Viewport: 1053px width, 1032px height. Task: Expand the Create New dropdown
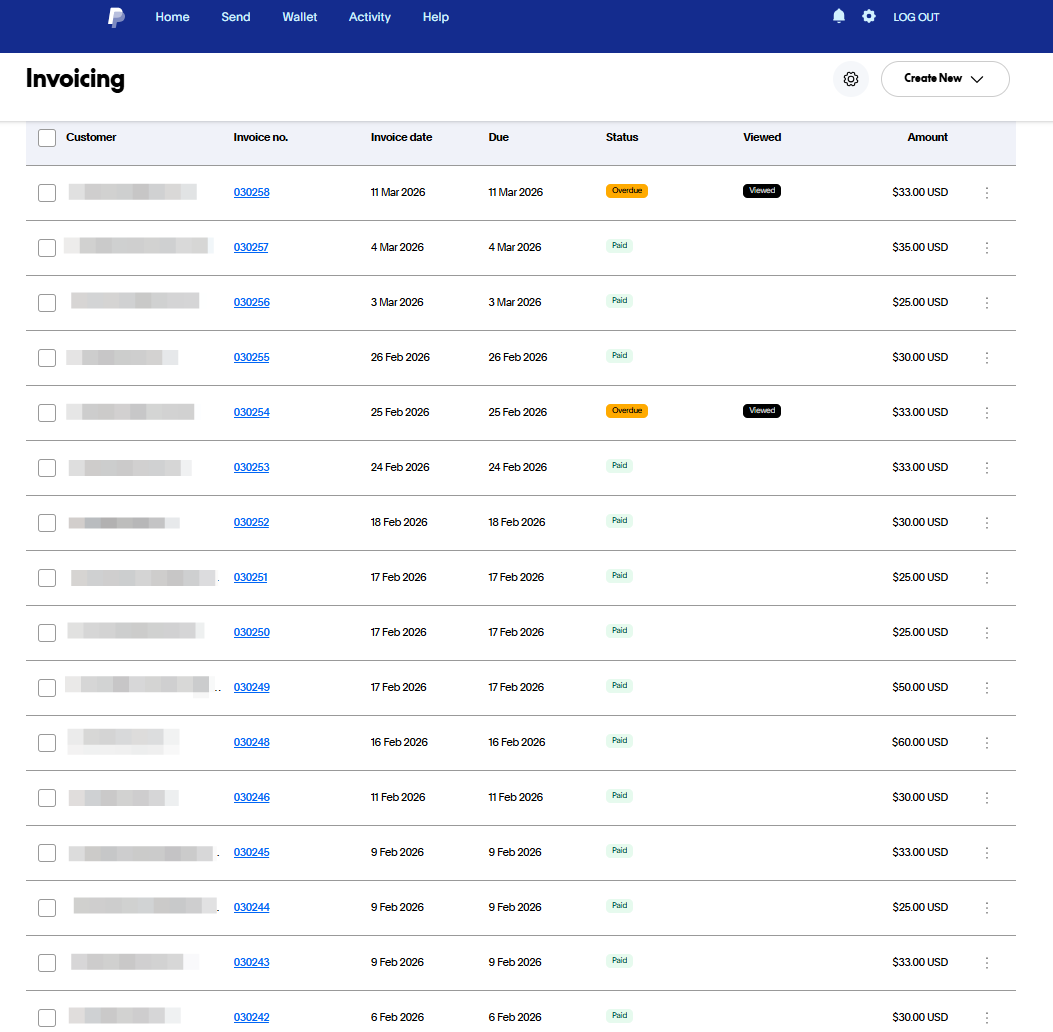[x=945, y=79]
